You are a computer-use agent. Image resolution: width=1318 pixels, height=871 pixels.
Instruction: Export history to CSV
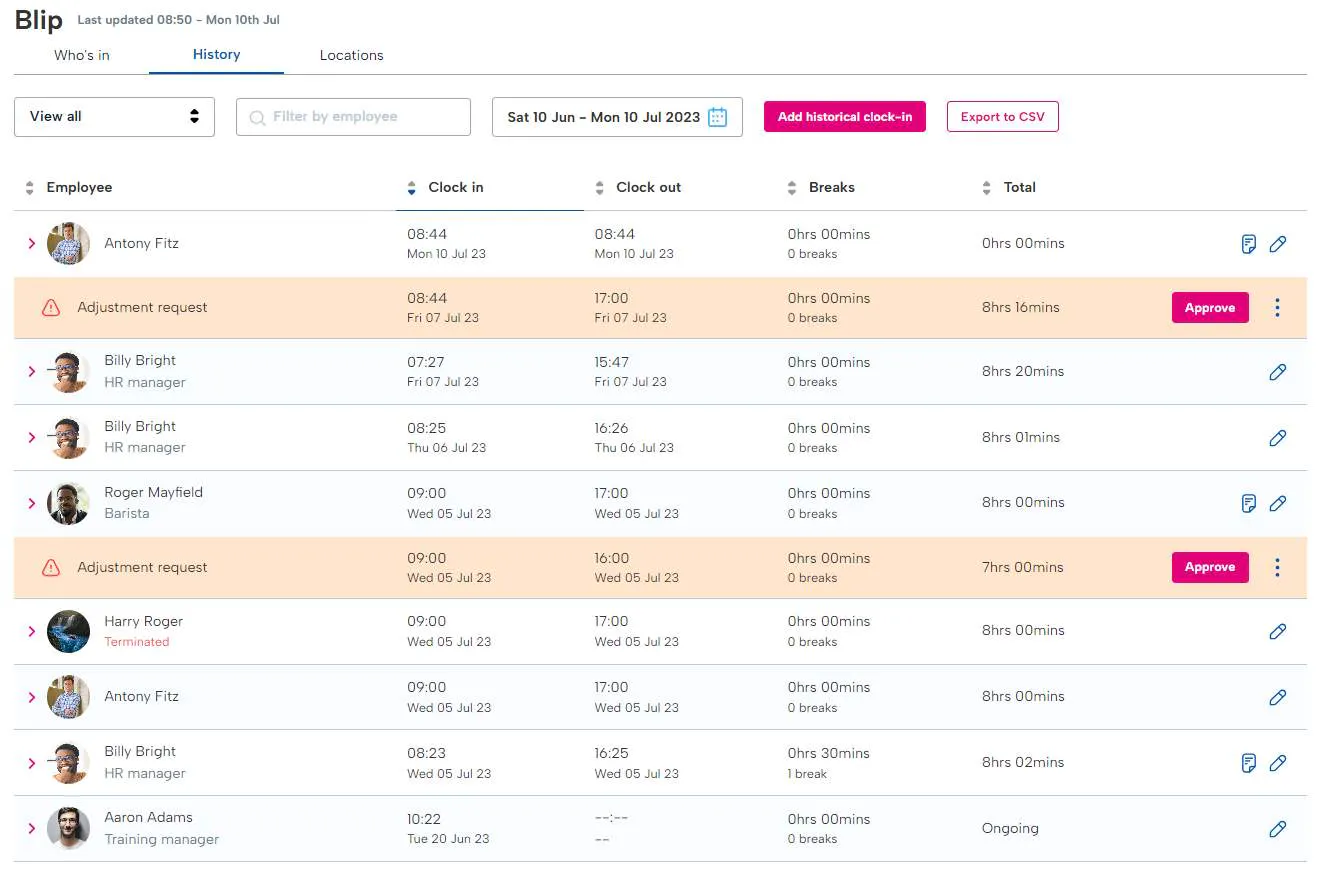coord(1002,117)
